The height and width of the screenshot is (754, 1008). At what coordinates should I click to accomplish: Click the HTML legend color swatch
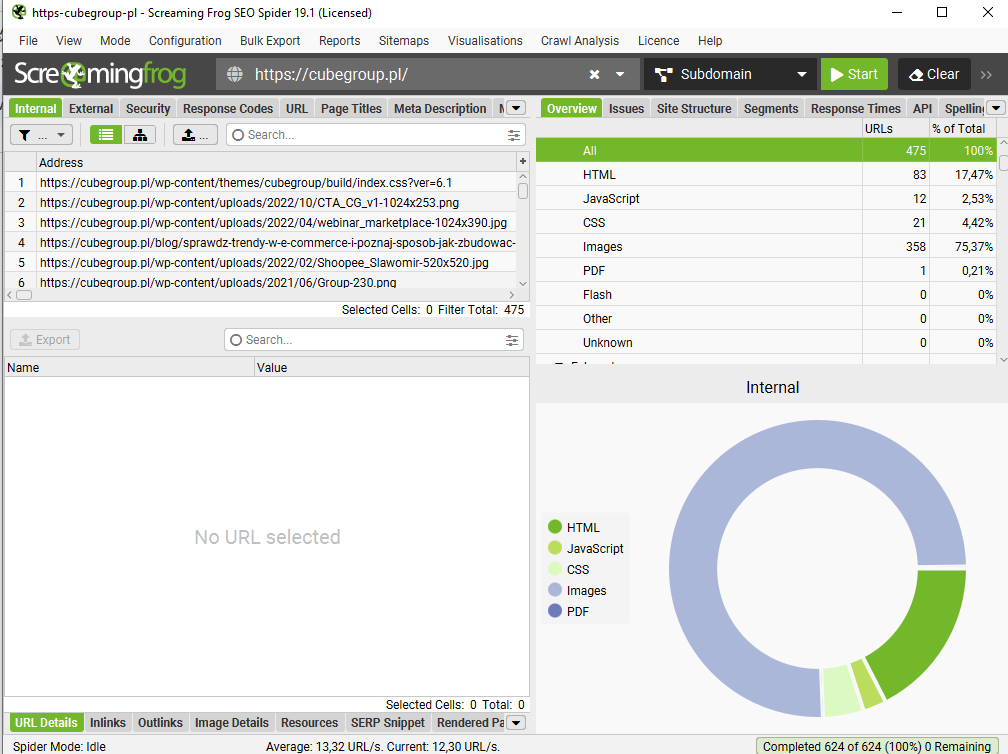[555, 527]
